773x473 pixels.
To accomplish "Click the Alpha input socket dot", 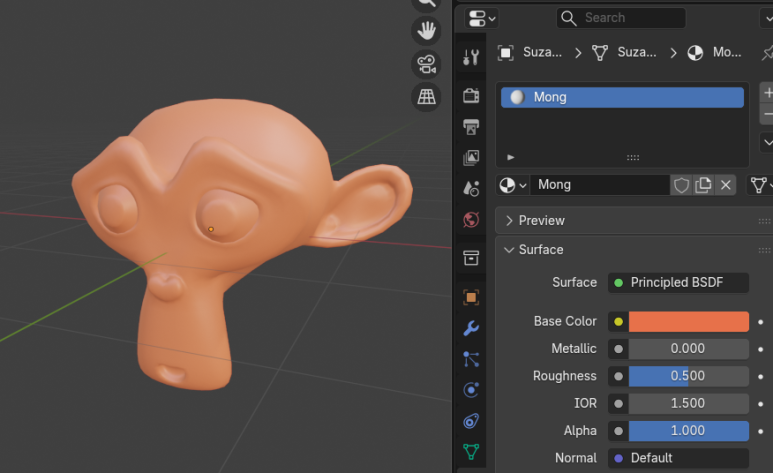I will click(x=618, y=432).
